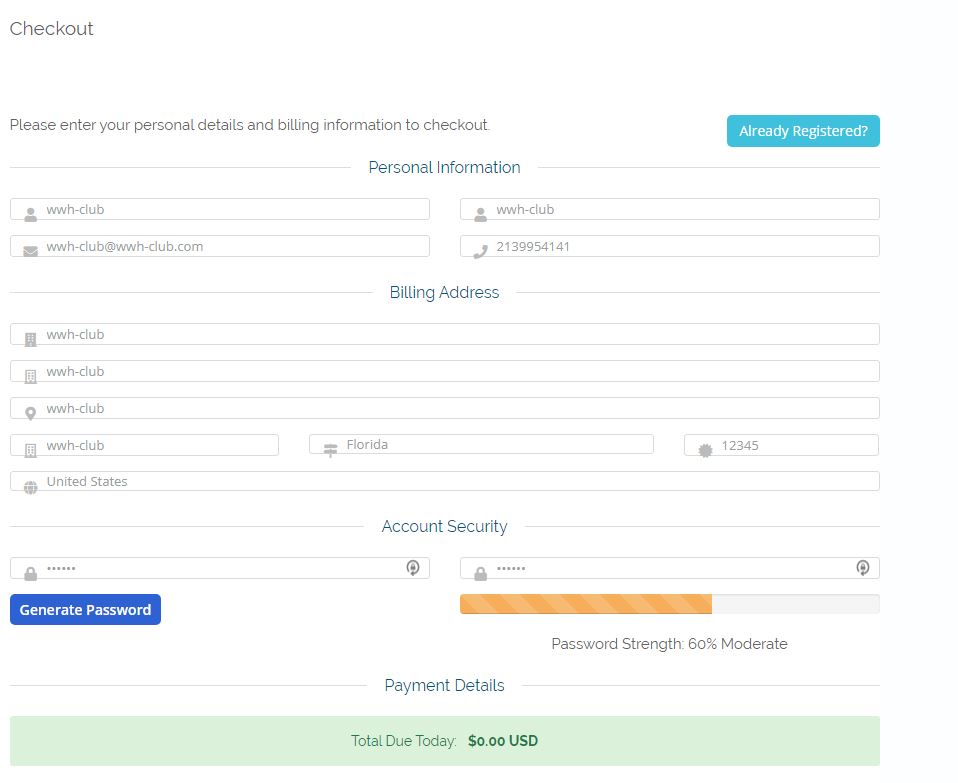Click the lock icon in the confirm password field
The image size is (958, 783).
[480, 573]
